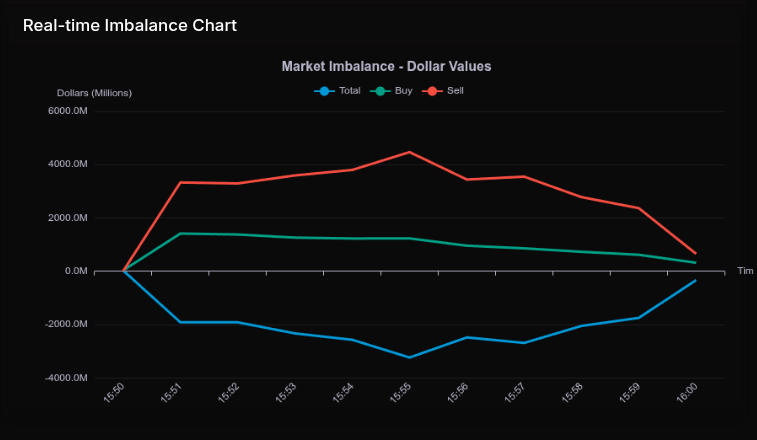Image resolution: width=757 pixels, height=440 pixels.
Task: Click the 15:50 x-axis time label
Action: point(113,395)
